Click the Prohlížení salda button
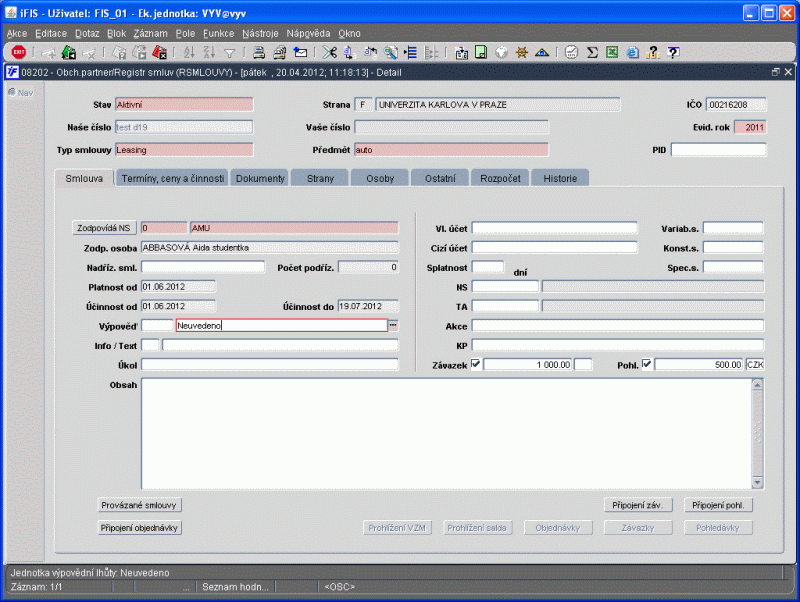This screenshot has width=800, height=602. pyautogui.click(x=477, y=528)
